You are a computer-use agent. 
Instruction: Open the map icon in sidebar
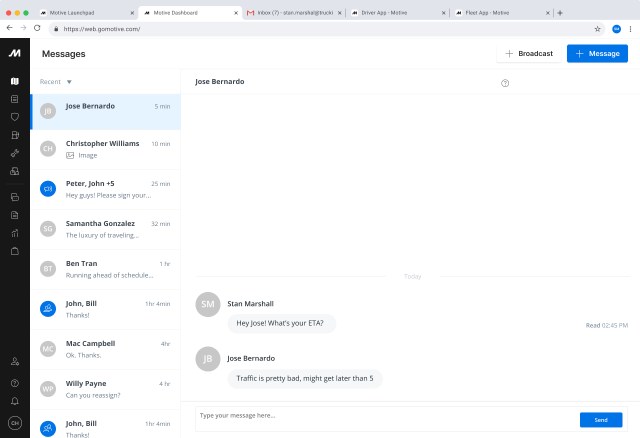tap(14, 81)
